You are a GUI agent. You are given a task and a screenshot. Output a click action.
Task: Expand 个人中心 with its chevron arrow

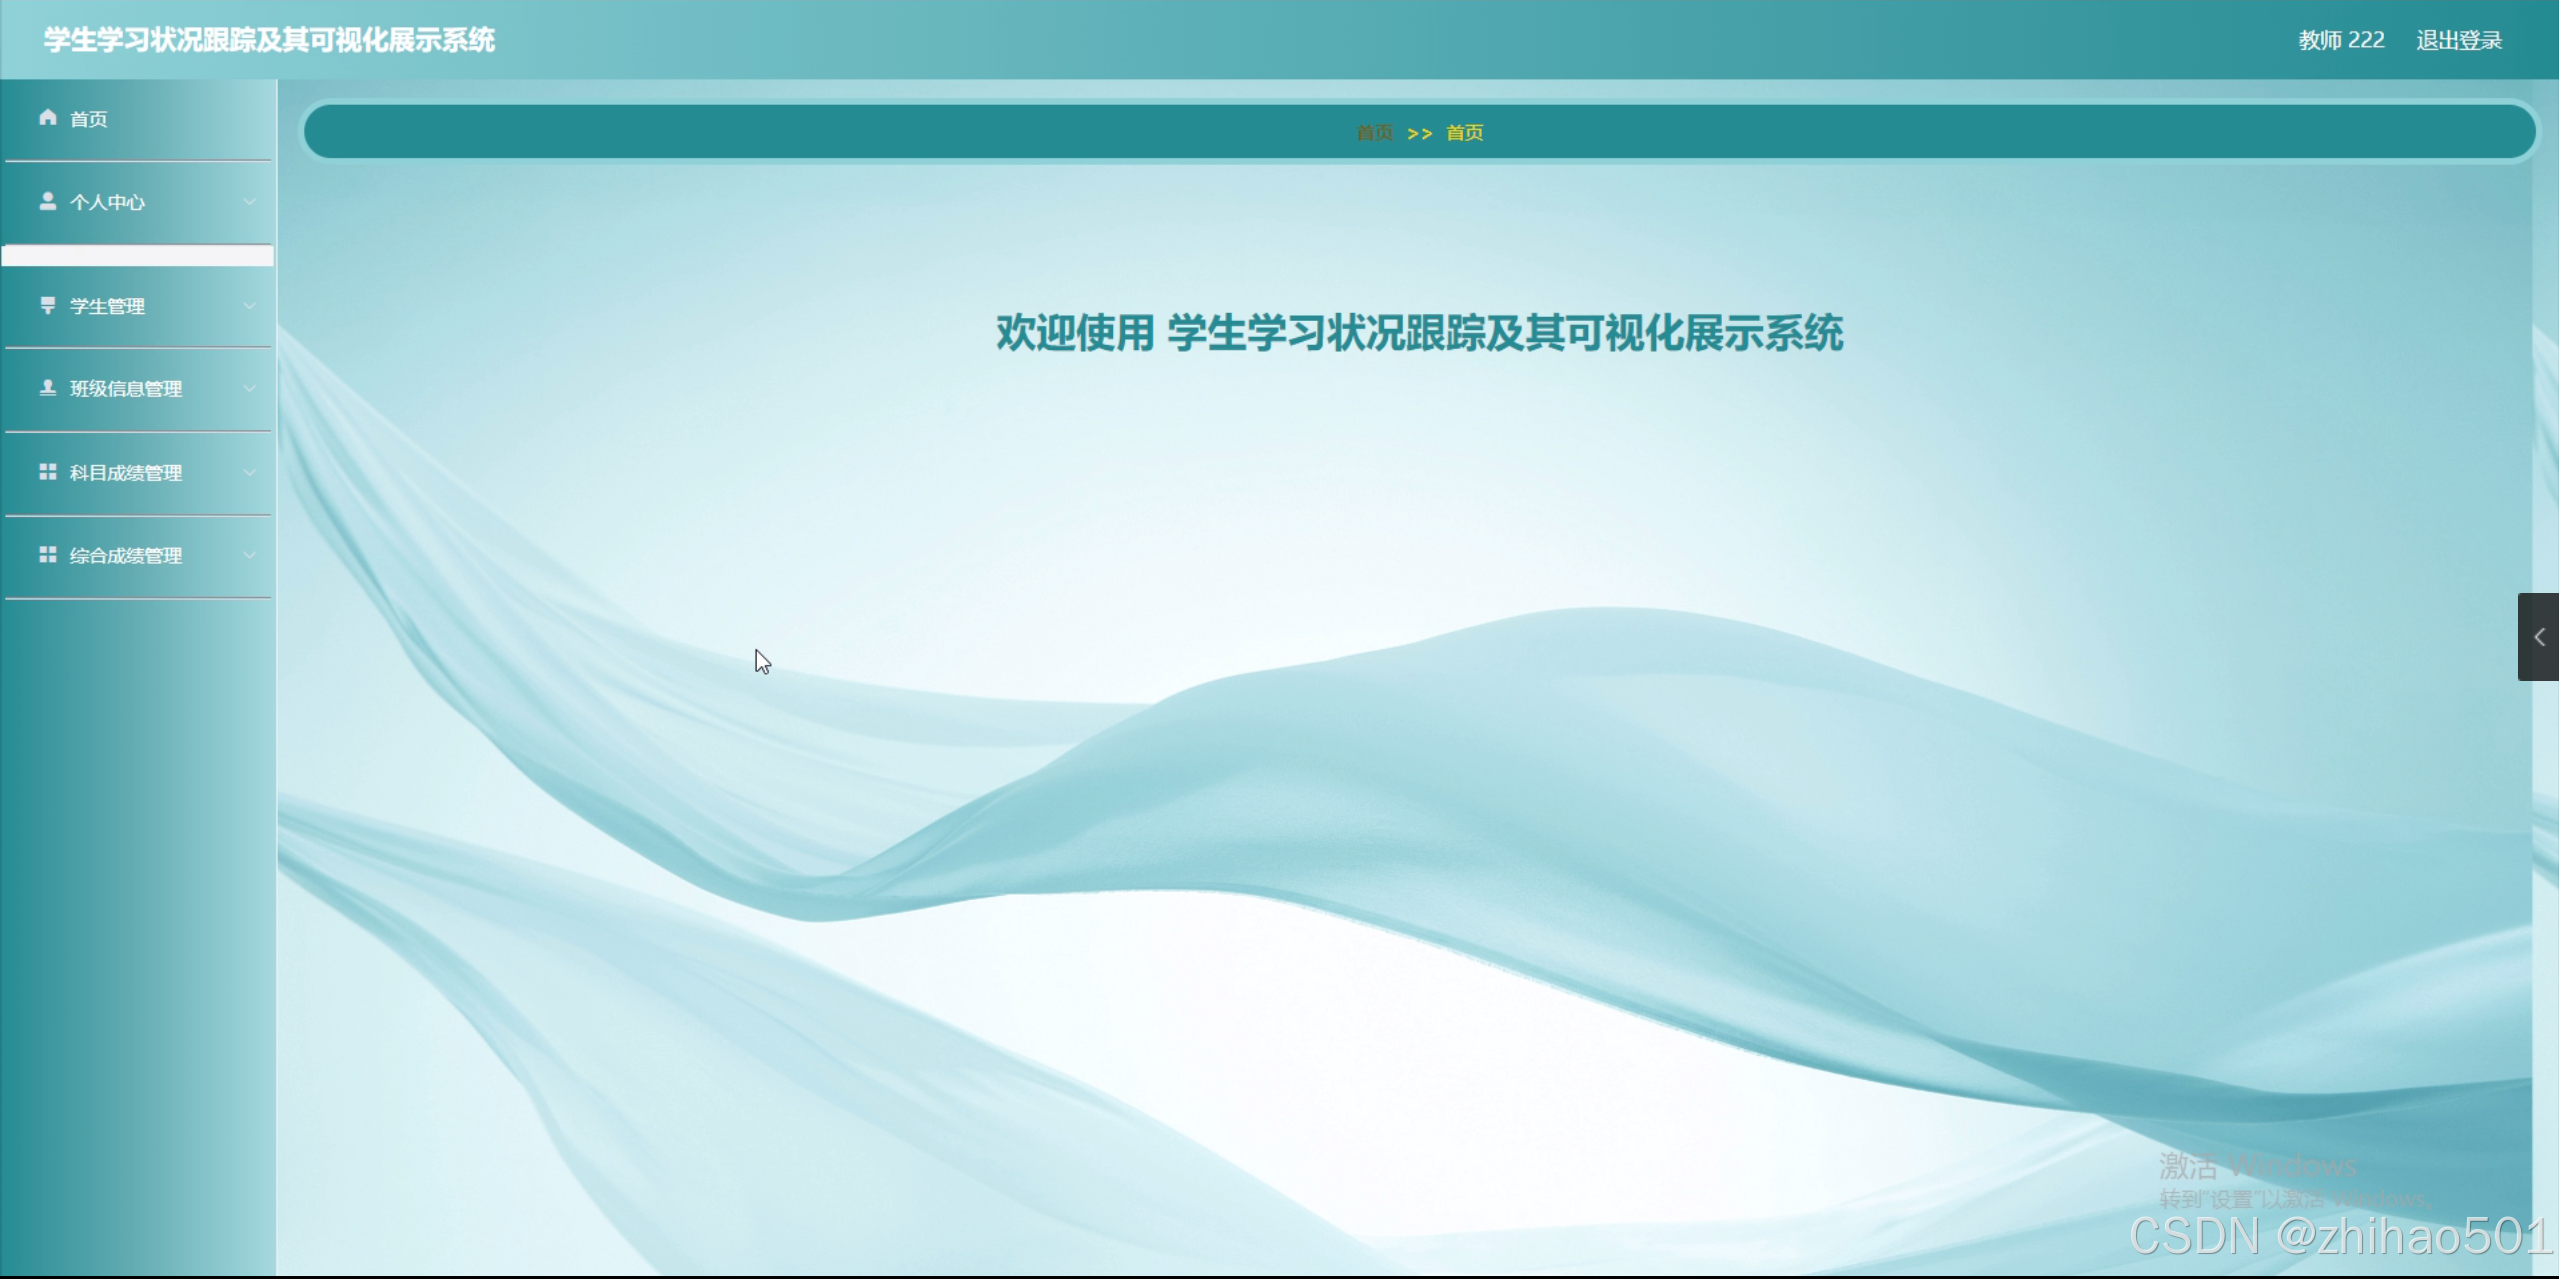tap(249, 202)
